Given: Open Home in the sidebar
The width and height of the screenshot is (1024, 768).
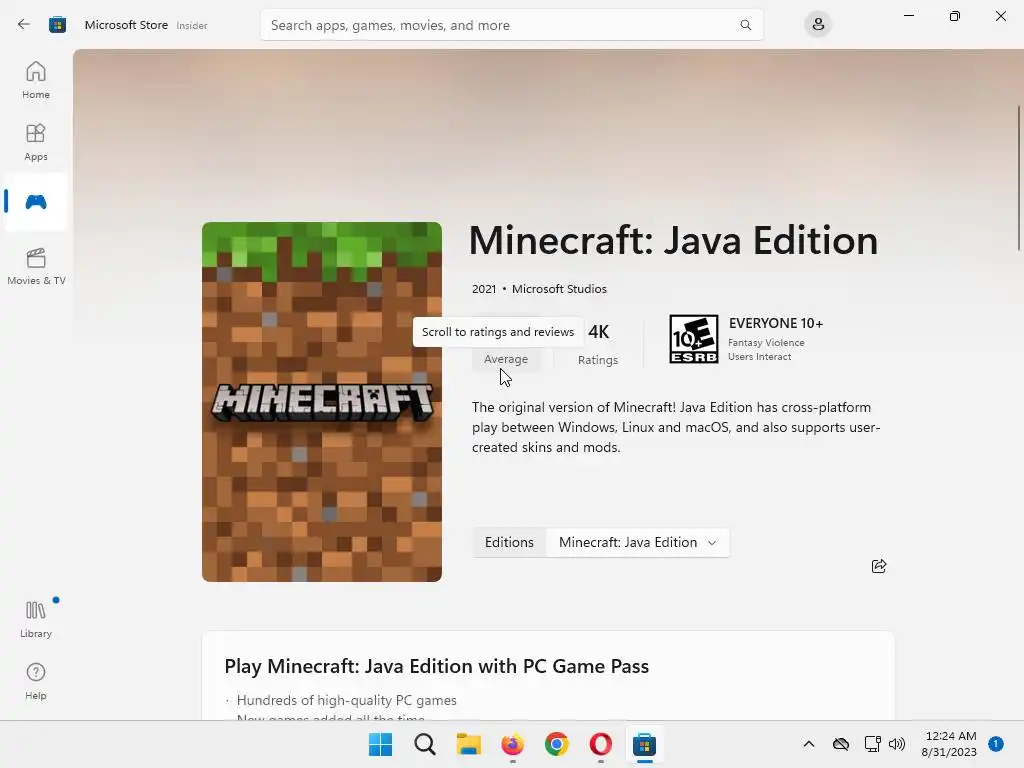Looking at the screenshot, I should (36, 80).
